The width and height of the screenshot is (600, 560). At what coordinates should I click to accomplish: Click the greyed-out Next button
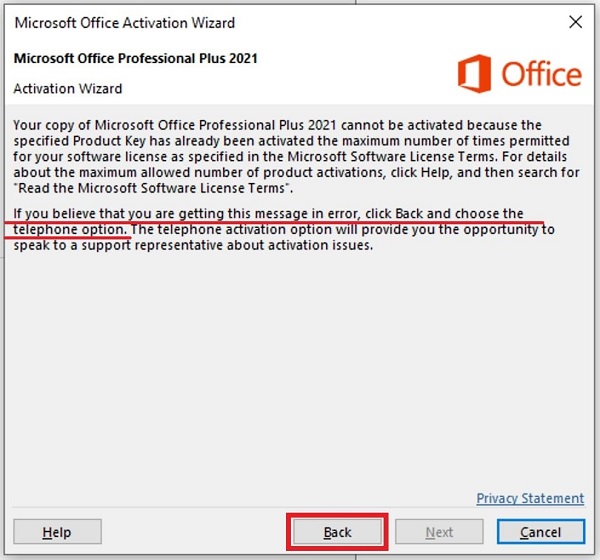(x=439, y=532)
